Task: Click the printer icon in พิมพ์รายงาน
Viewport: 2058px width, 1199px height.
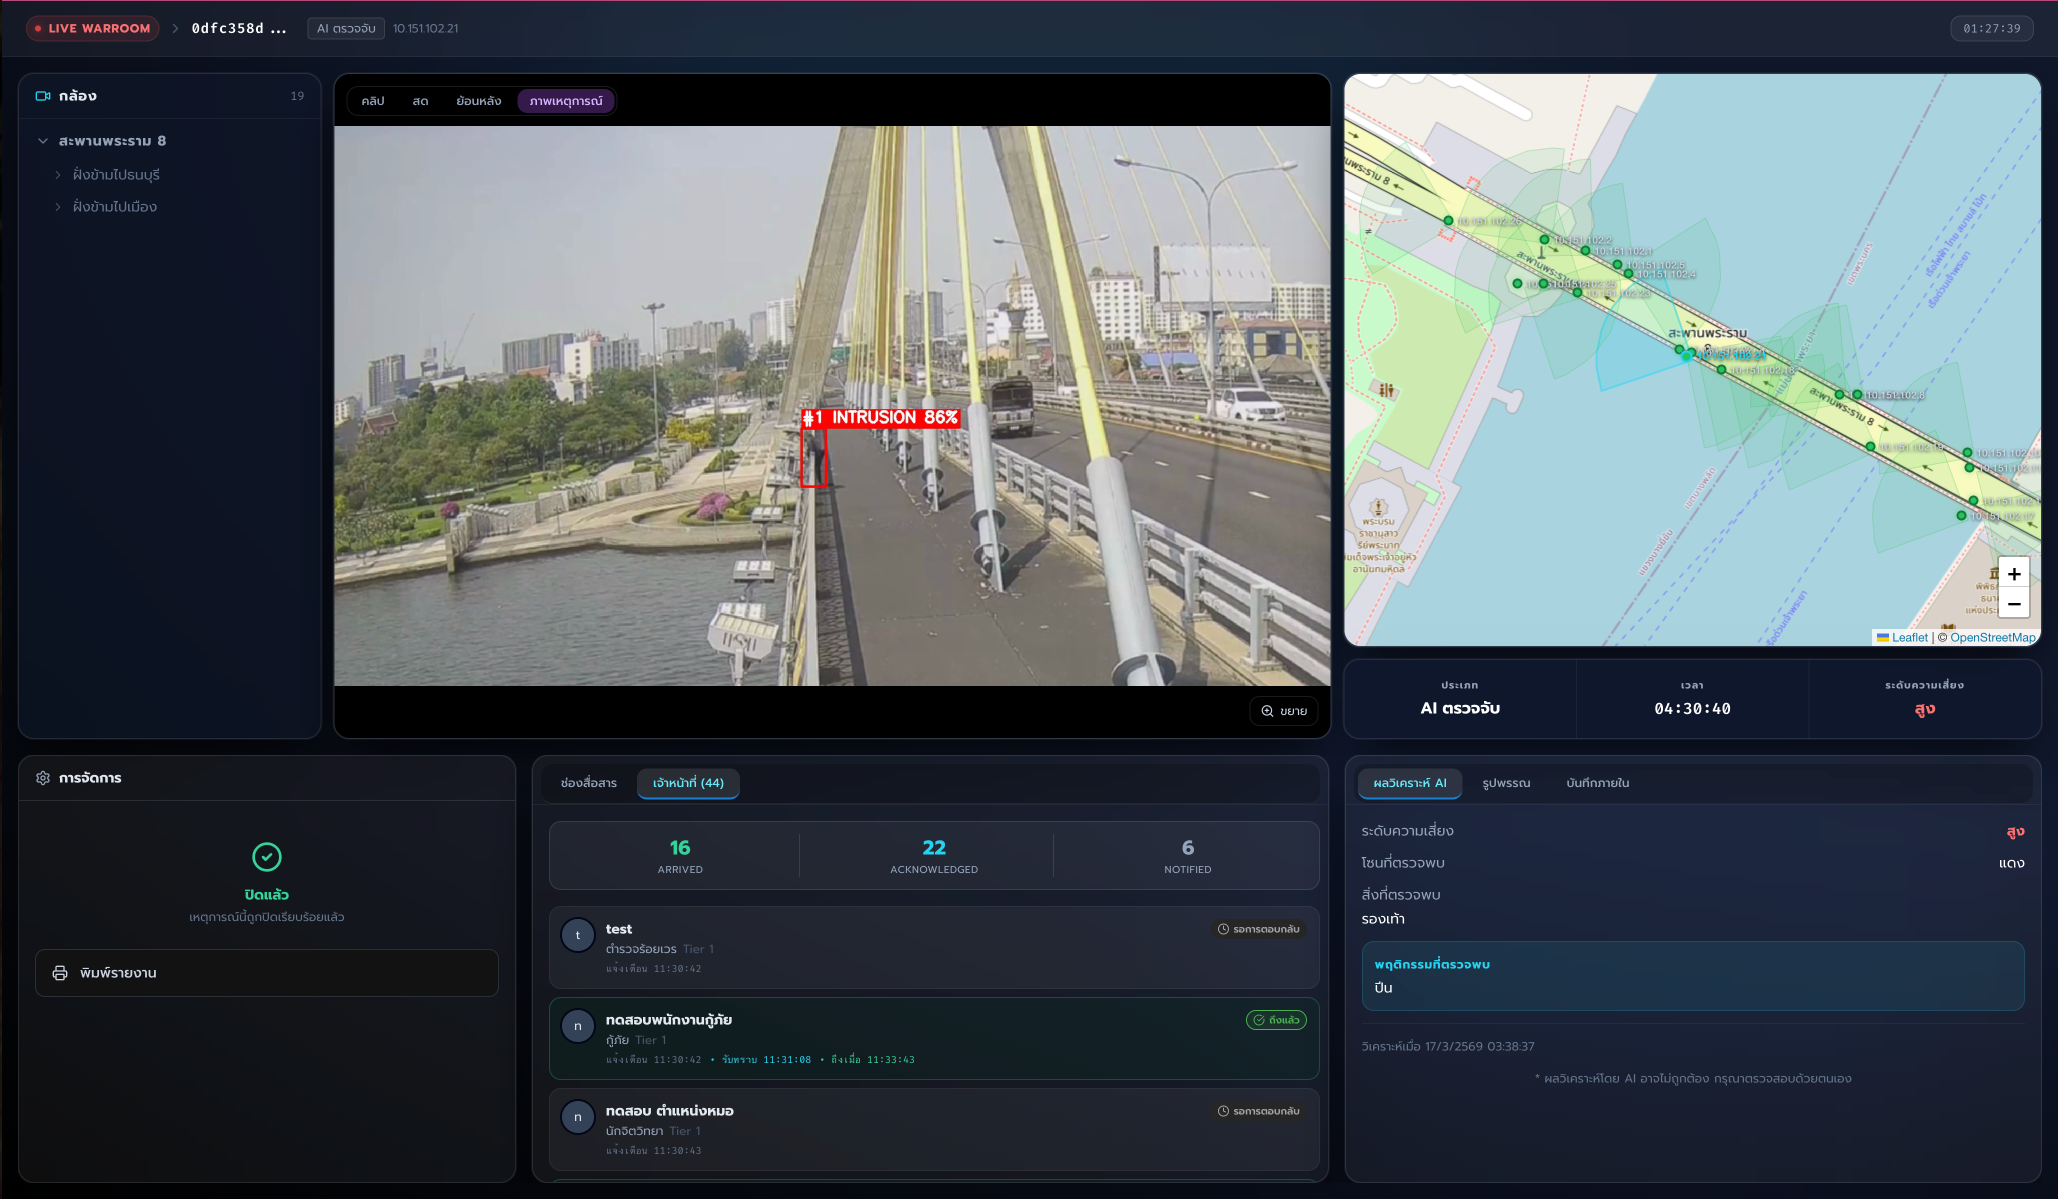Action: point(60,973)
